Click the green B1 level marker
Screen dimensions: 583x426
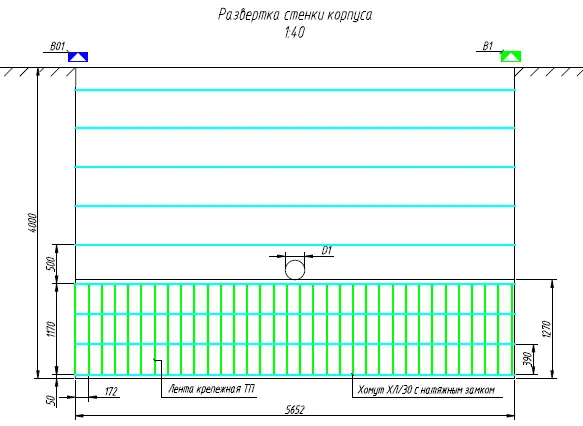[x=511, y=57]
